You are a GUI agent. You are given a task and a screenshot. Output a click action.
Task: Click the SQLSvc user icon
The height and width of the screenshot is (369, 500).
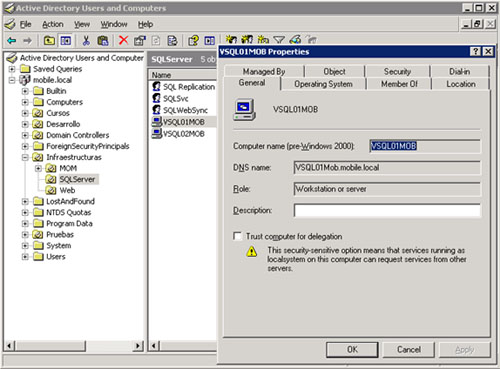[x=156, y=98]
